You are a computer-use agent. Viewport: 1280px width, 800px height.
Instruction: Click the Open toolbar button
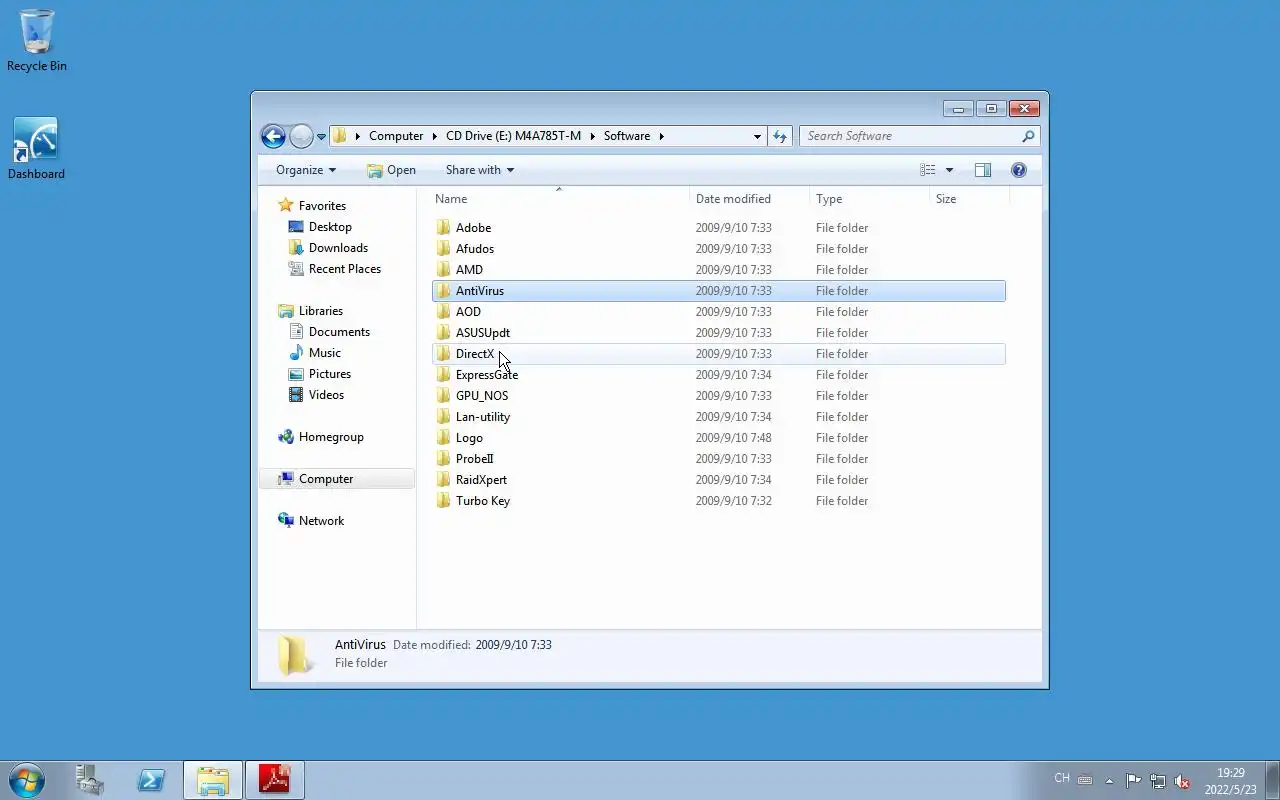pos(391,170)
